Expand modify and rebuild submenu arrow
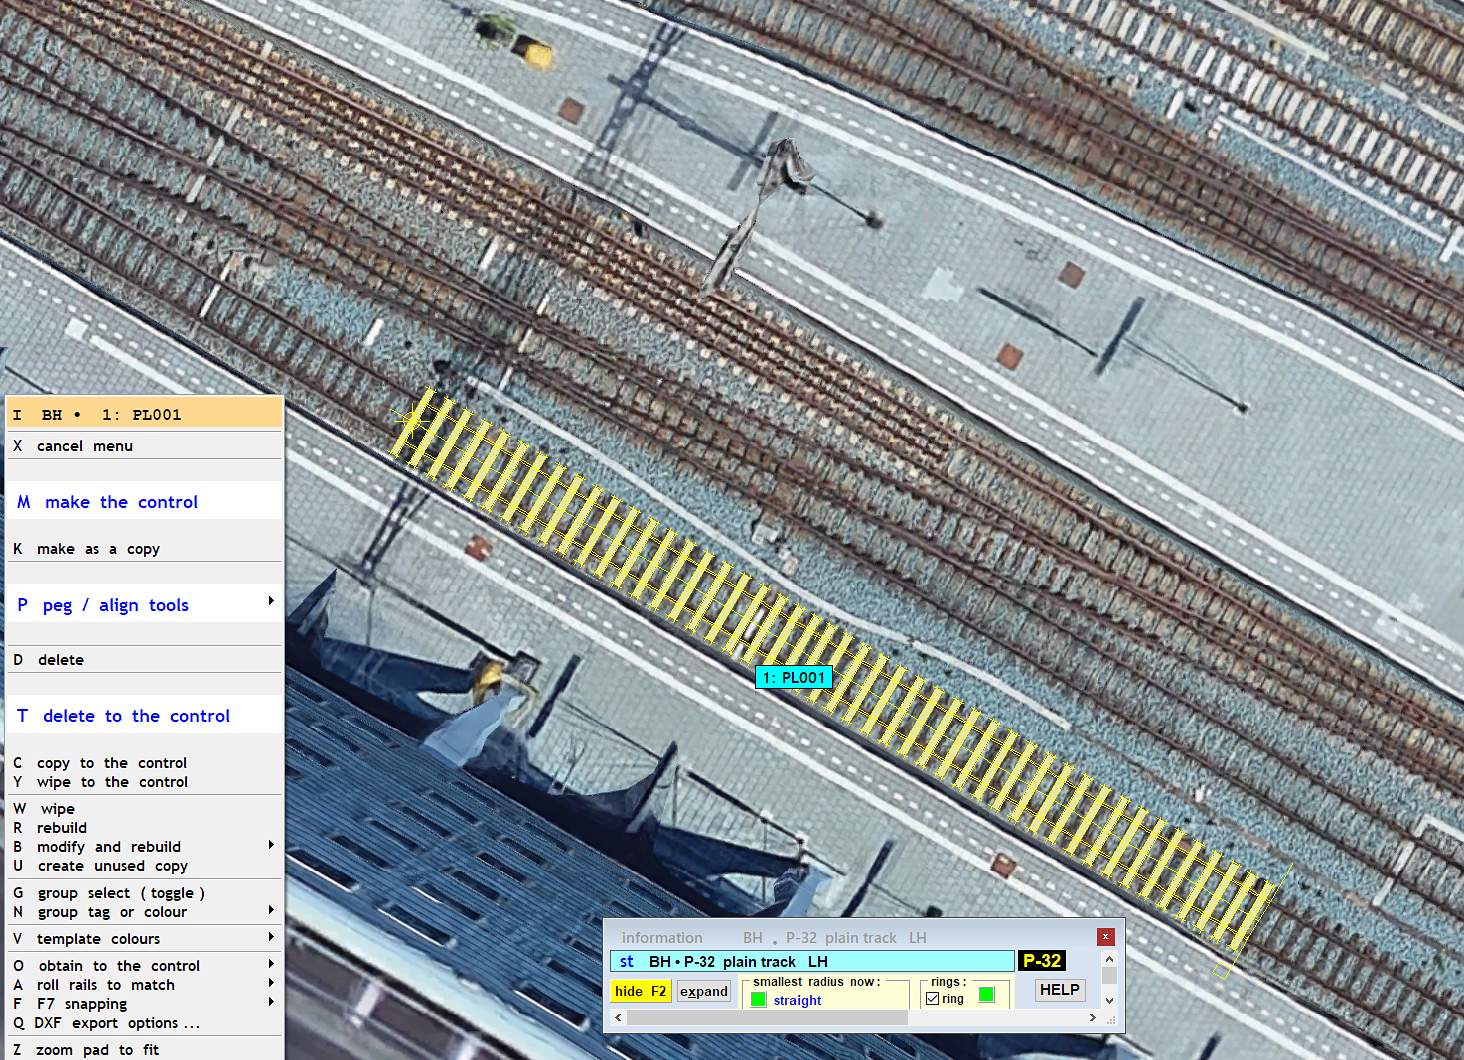 point(271,845)
